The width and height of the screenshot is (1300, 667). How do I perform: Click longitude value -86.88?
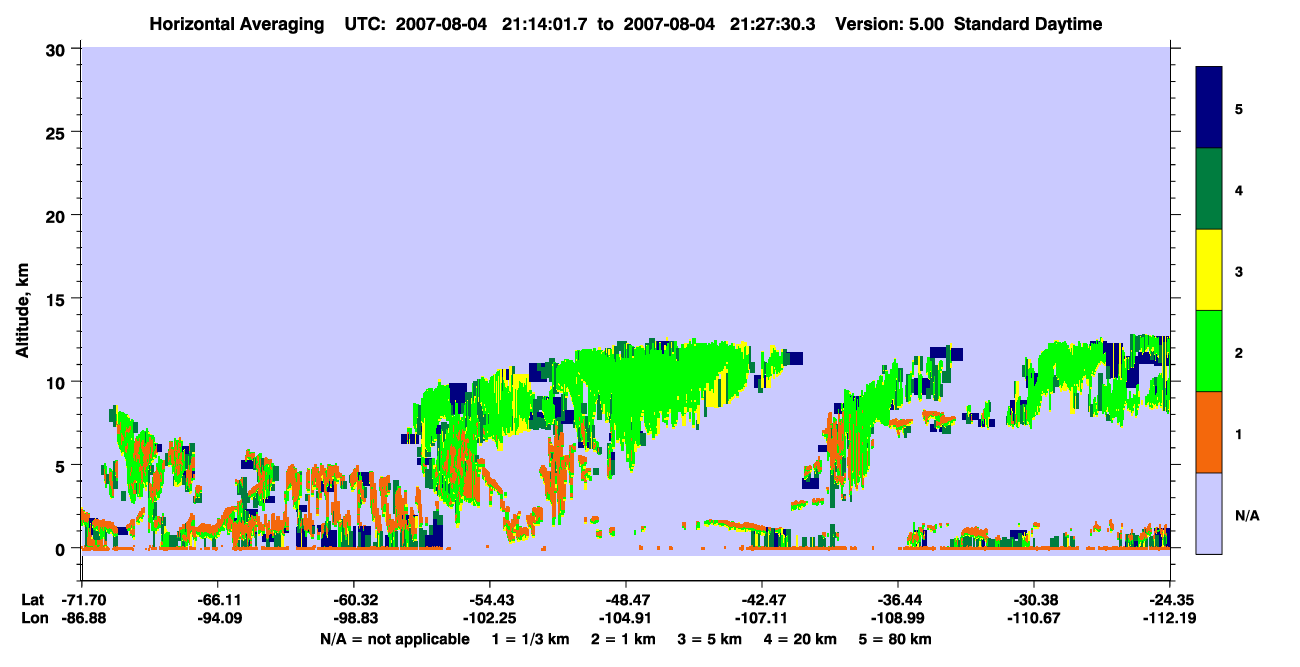82,618
